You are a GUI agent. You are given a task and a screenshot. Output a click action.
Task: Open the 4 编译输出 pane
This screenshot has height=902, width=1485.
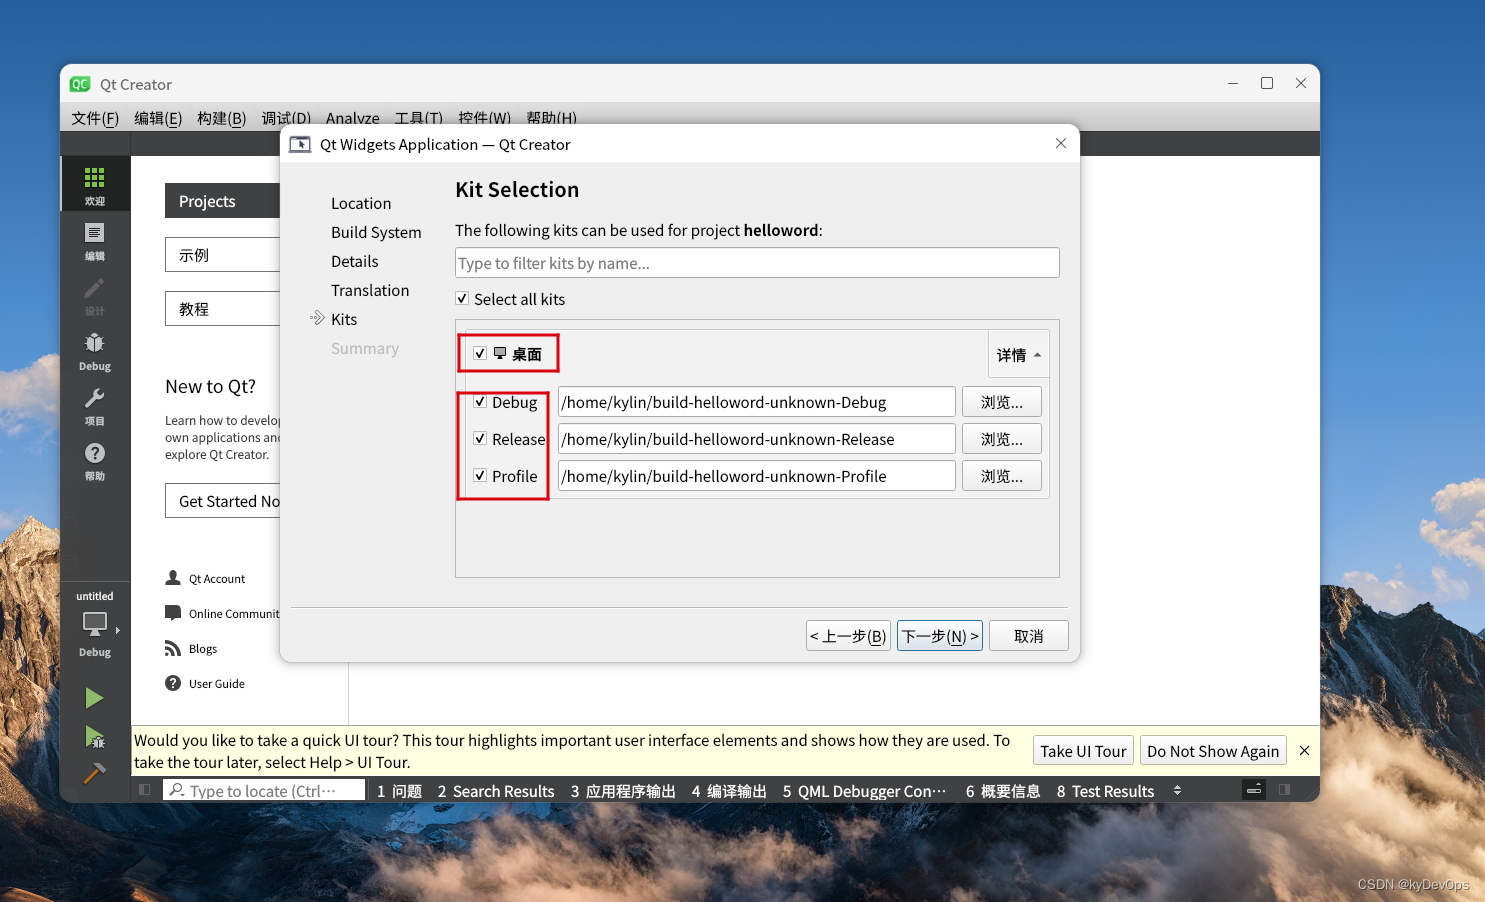pos(729,790)
